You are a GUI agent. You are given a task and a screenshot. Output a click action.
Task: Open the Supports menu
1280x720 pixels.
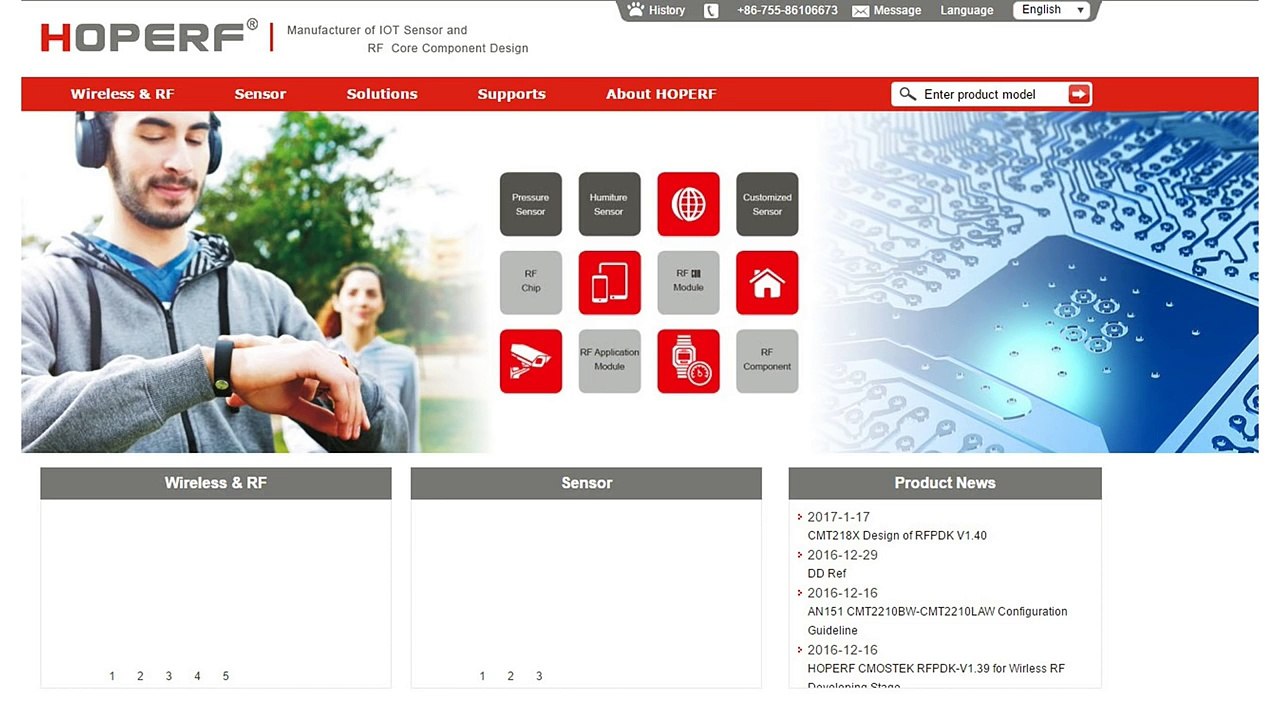[x=511, y=94]
